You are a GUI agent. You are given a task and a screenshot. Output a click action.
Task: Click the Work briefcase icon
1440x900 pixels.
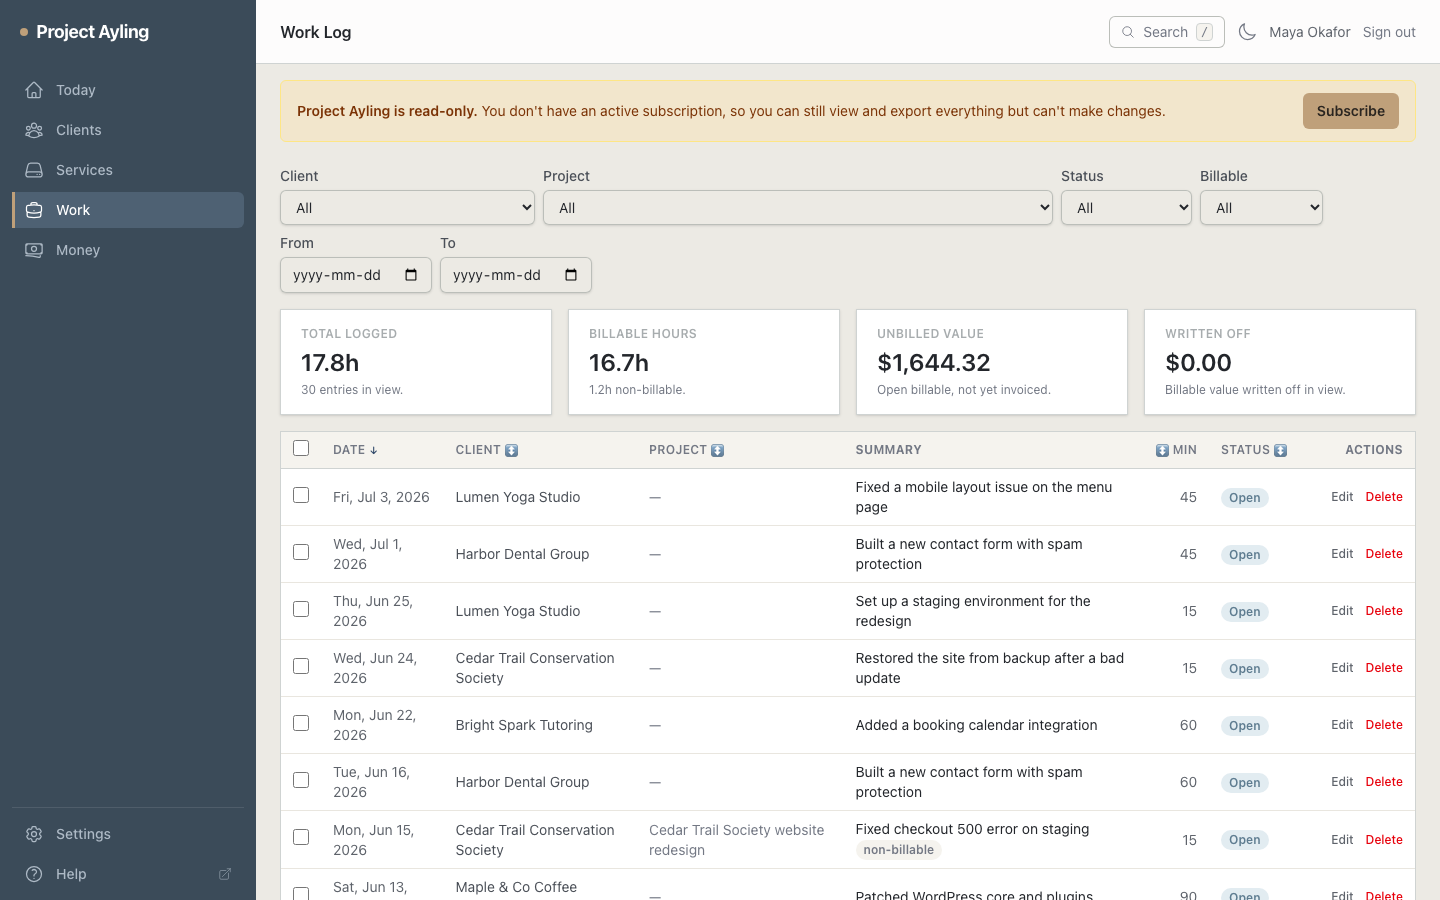(34, 210)
